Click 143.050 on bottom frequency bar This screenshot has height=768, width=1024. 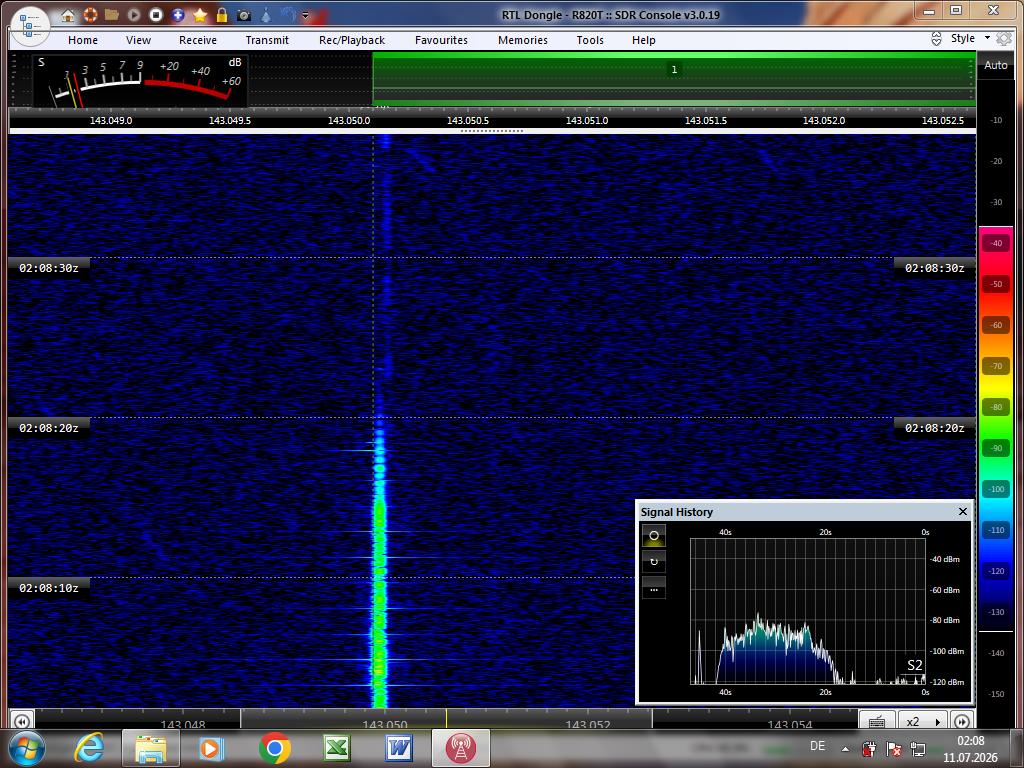(385, 724)
